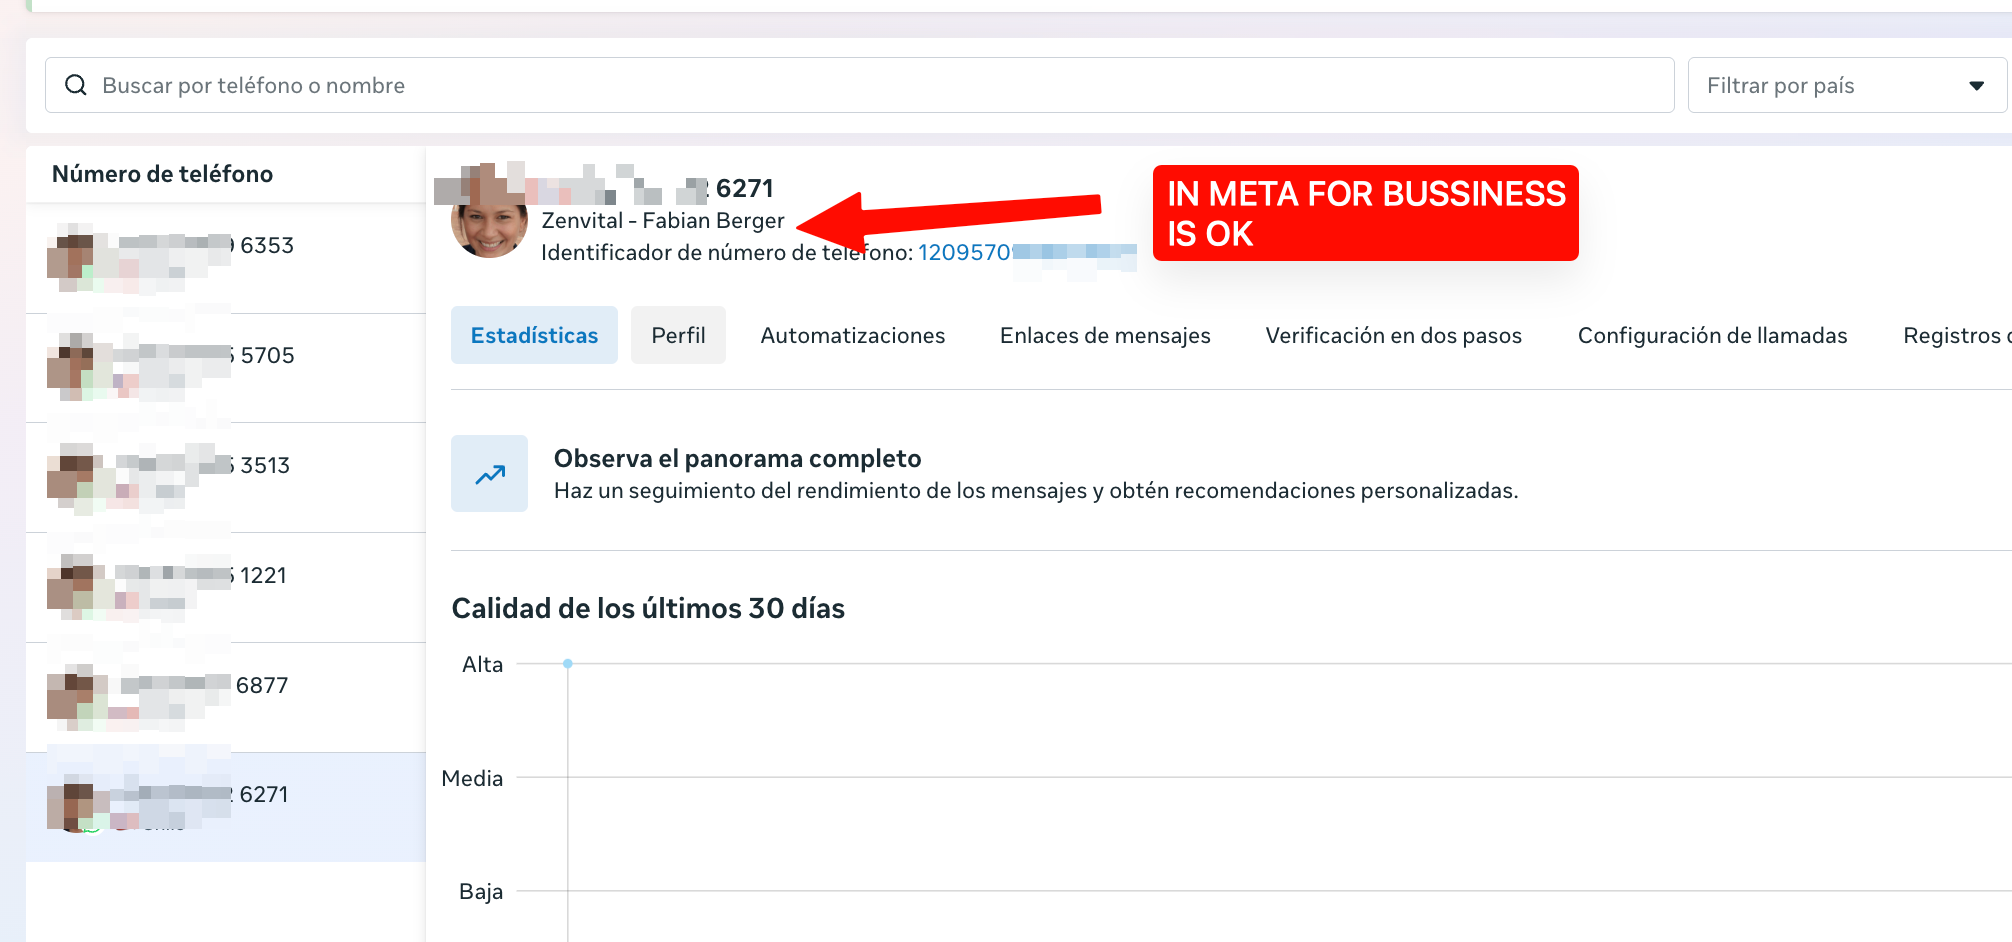Screen dimensions: 2012x942
Task: Select phone number ending in 6877
Action: 226,698
